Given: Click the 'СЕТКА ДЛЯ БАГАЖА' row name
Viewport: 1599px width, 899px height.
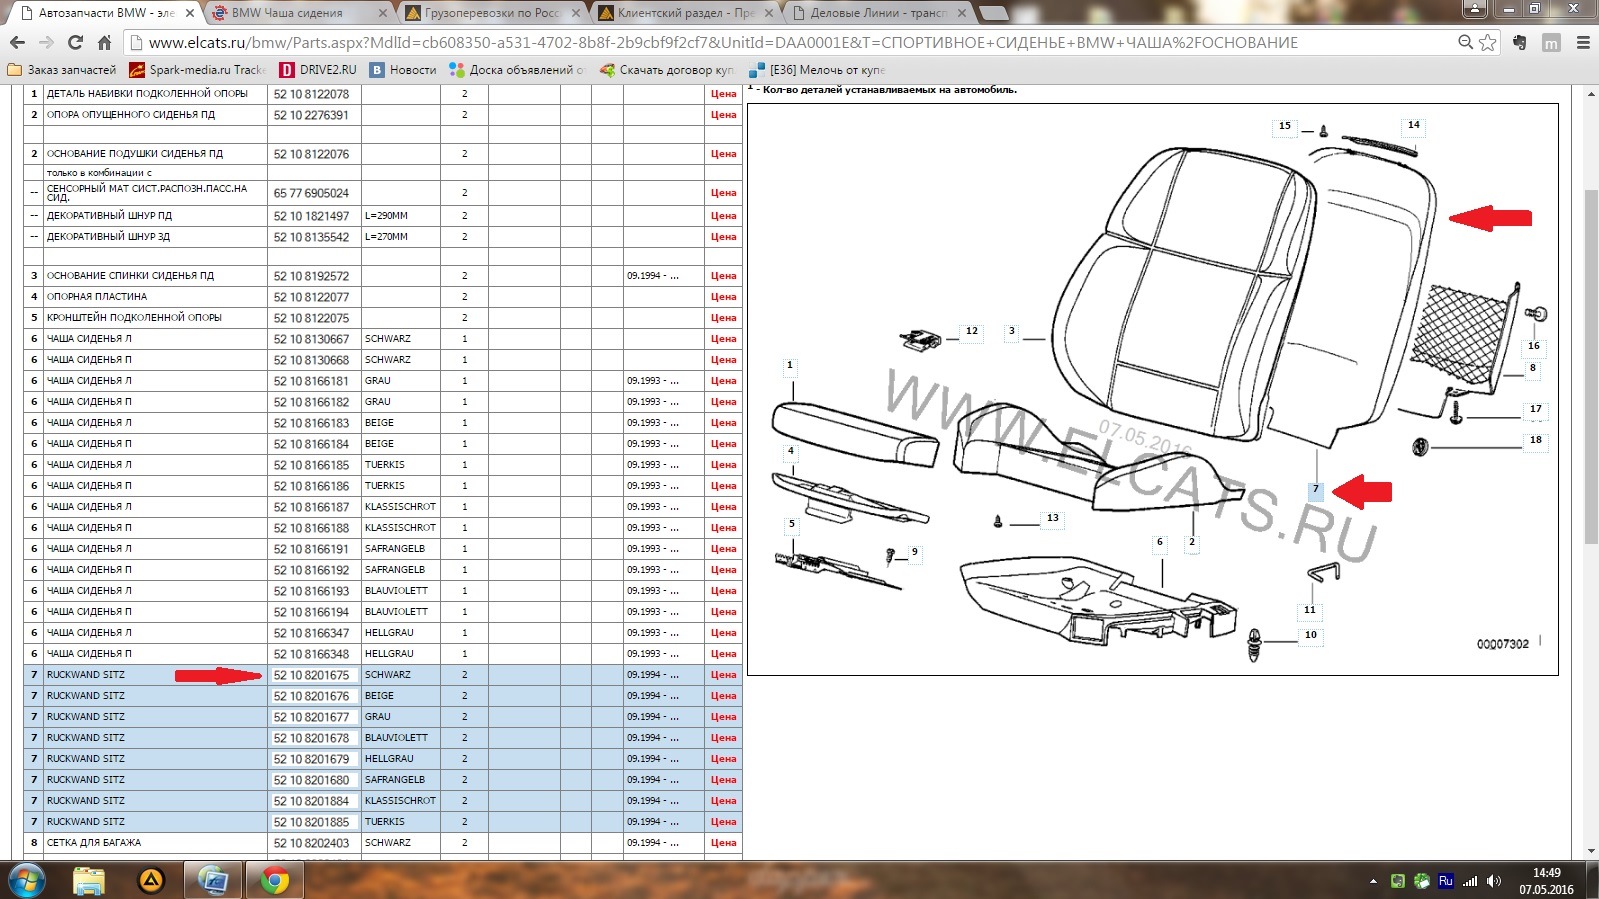Looking at the screenshot, I should tap(94, 843).
